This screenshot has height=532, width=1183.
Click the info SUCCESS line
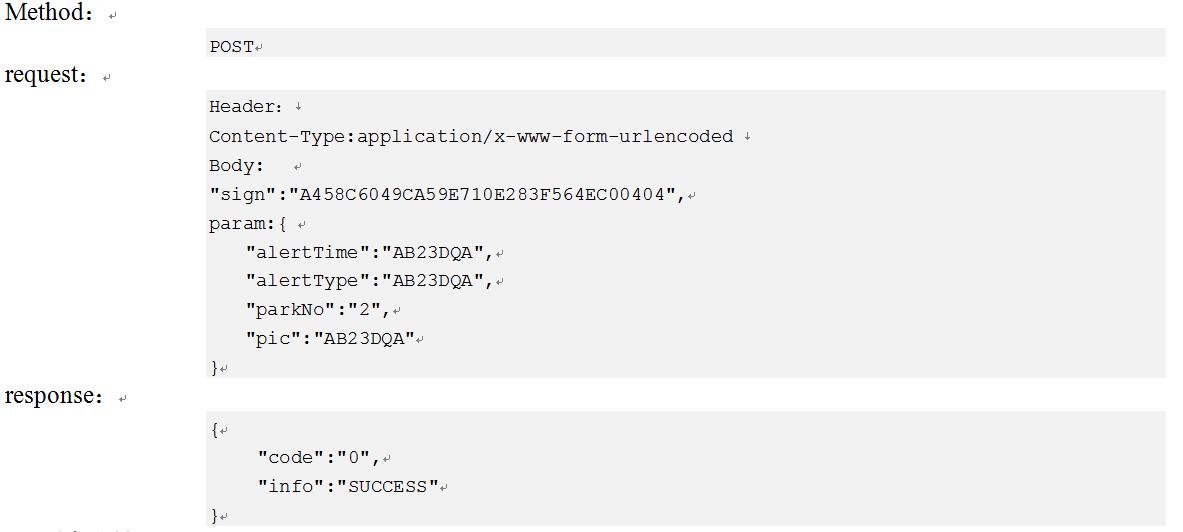click(348, 487)
